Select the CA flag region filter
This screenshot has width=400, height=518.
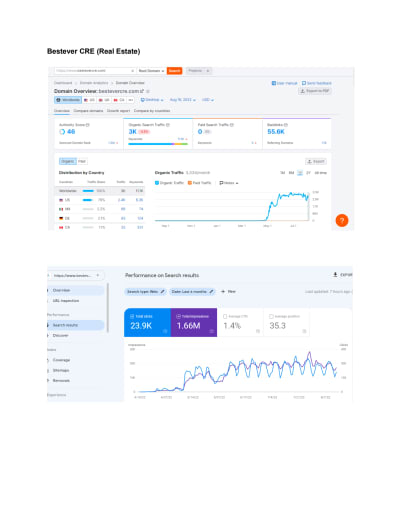[x=119, y=100]
